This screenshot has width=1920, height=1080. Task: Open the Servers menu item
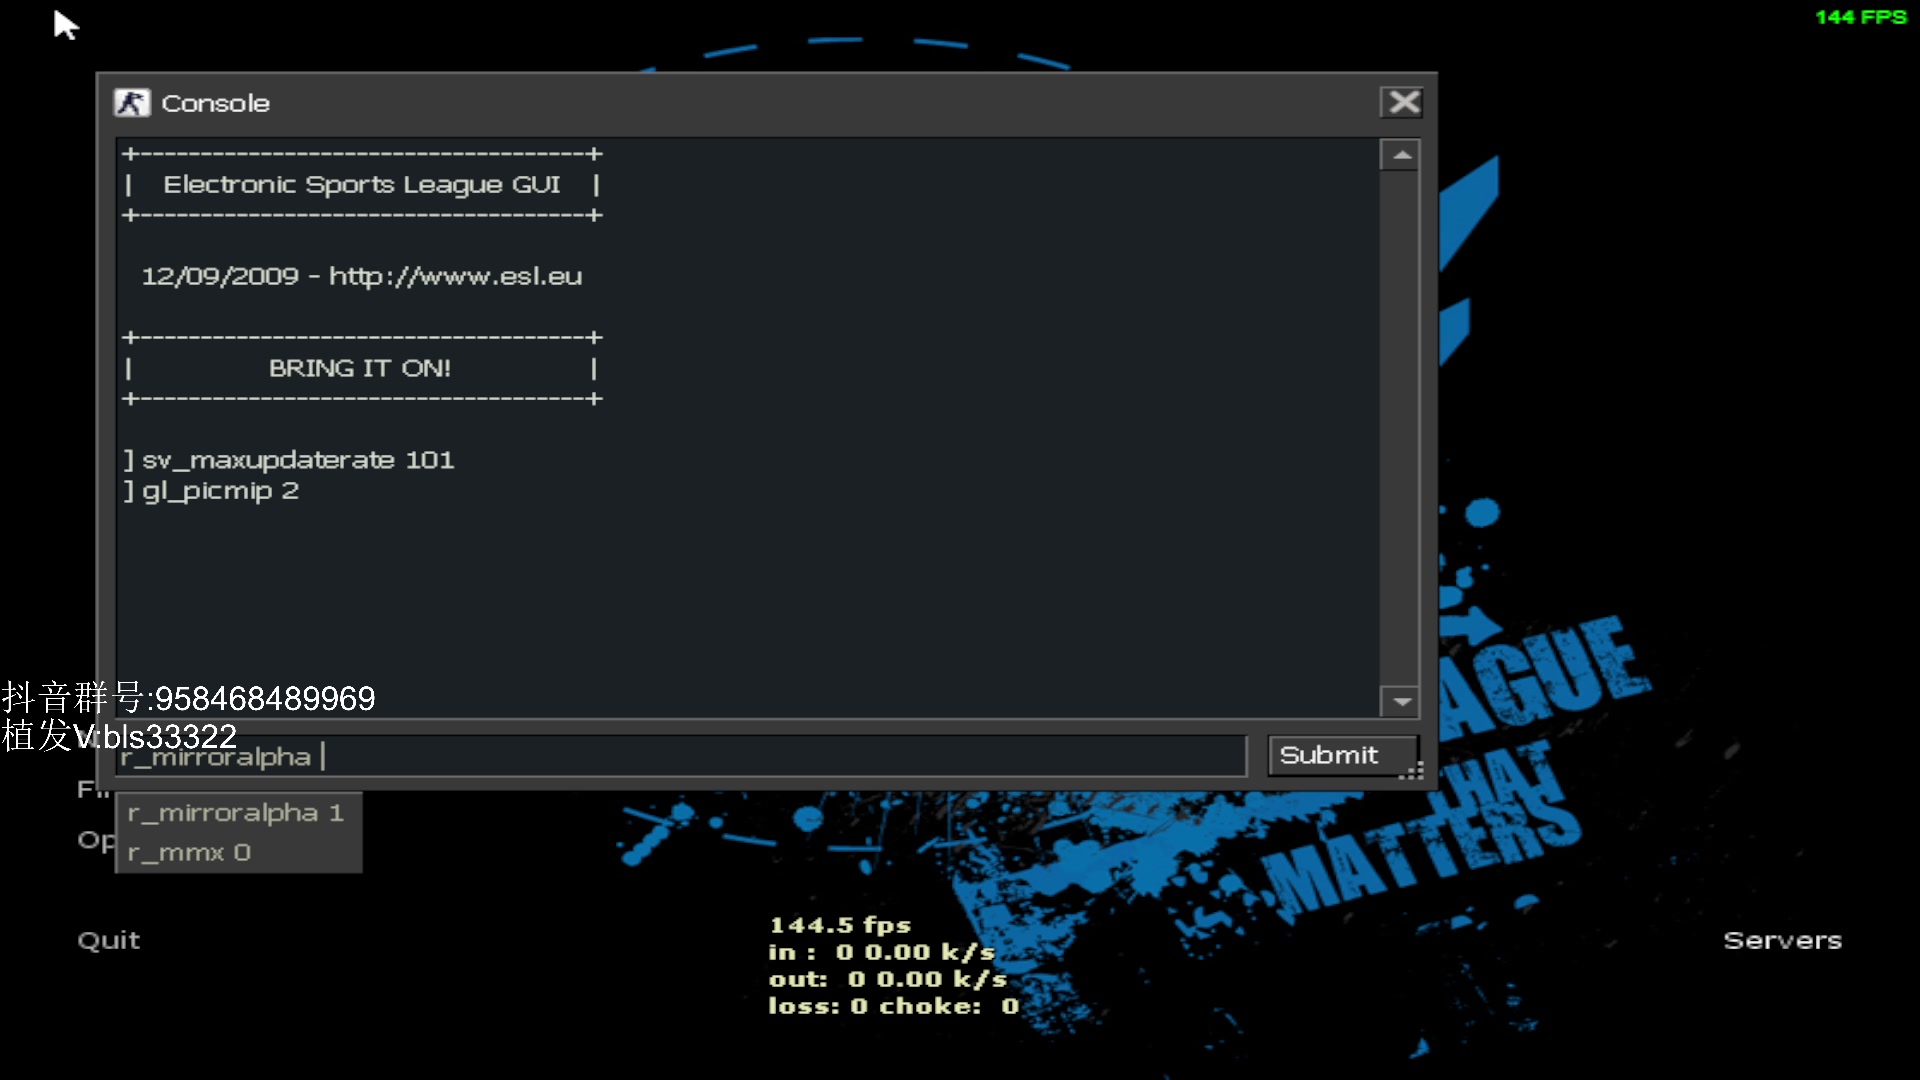coord(1782,941)
